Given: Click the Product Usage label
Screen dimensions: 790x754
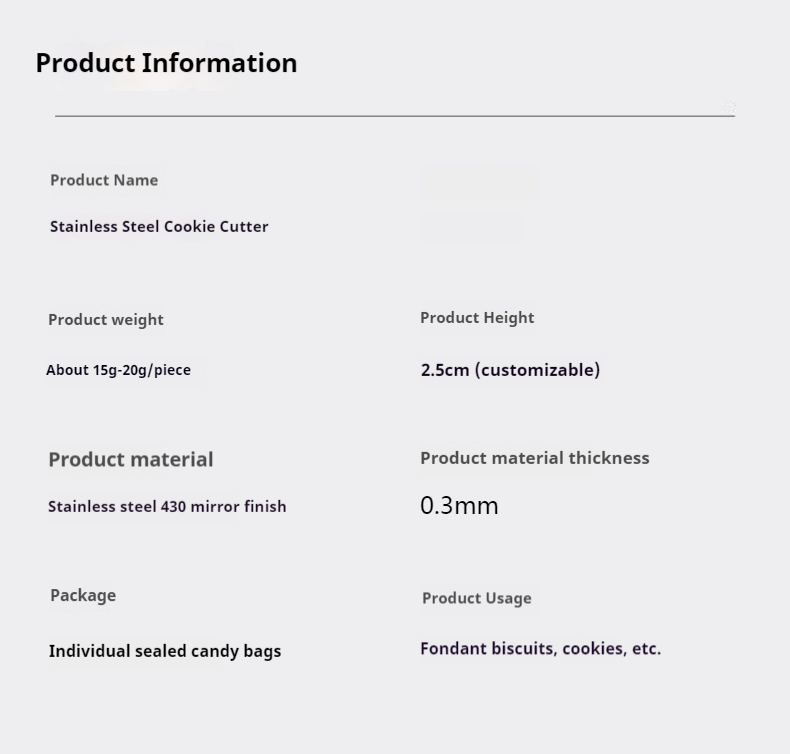Looking at the screenshot, I should tap(477, 598).
